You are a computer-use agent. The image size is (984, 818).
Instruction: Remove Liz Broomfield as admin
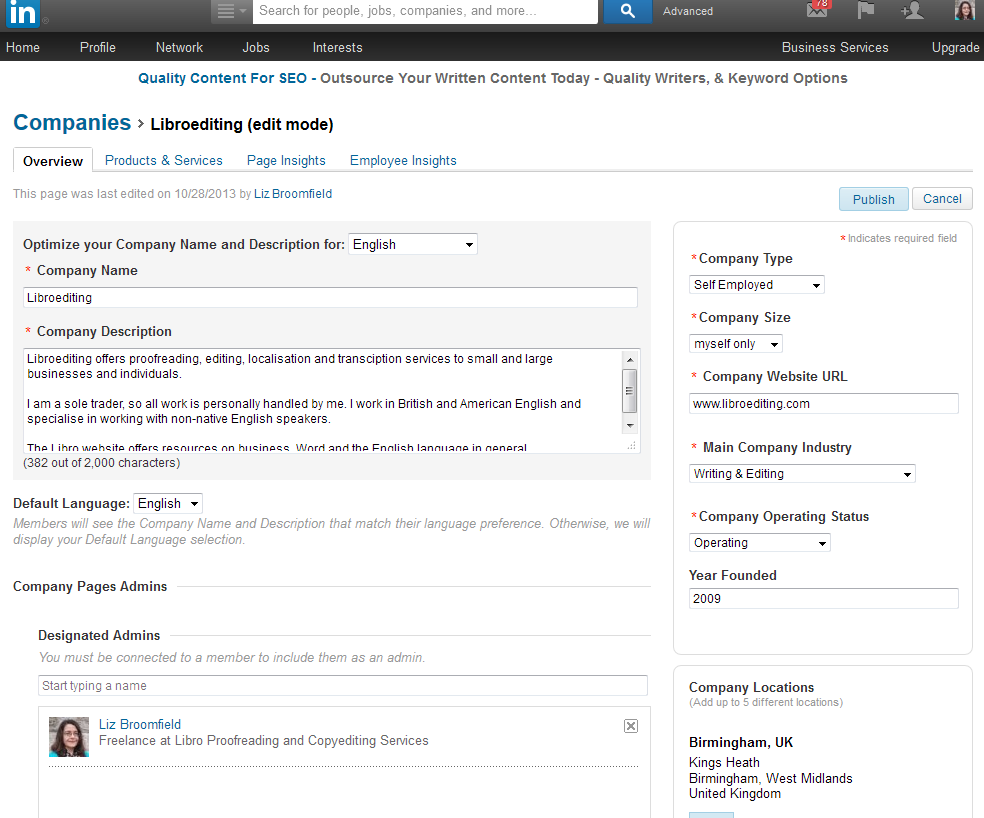(x=631, y=726)
